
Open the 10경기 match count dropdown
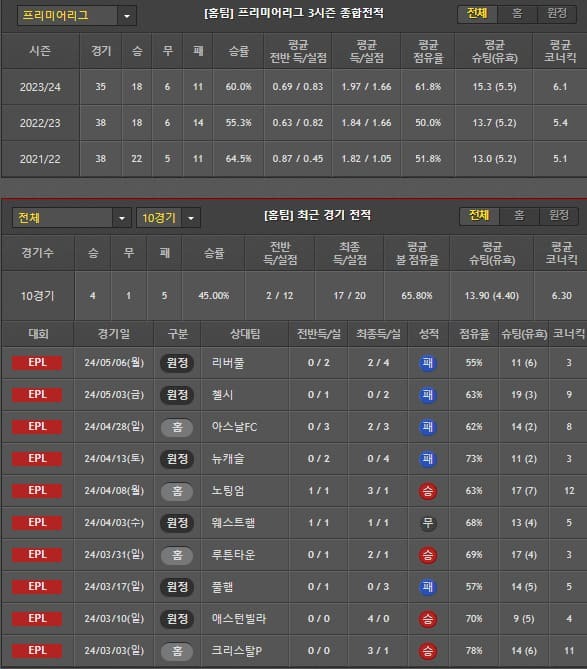(168, 218)
